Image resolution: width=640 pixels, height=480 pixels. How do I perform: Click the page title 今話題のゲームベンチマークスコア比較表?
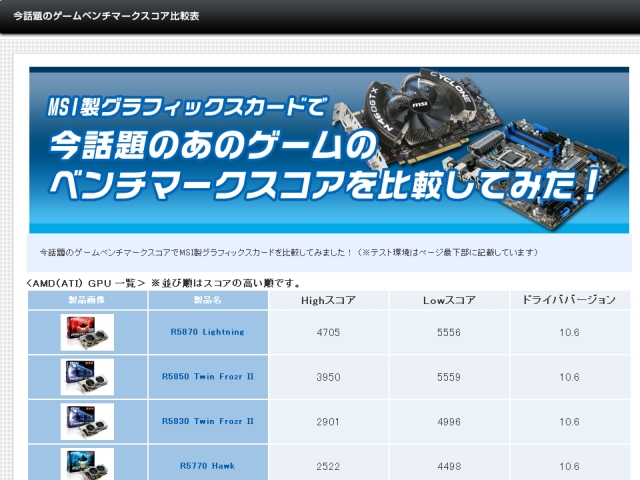tap(106, 16)
